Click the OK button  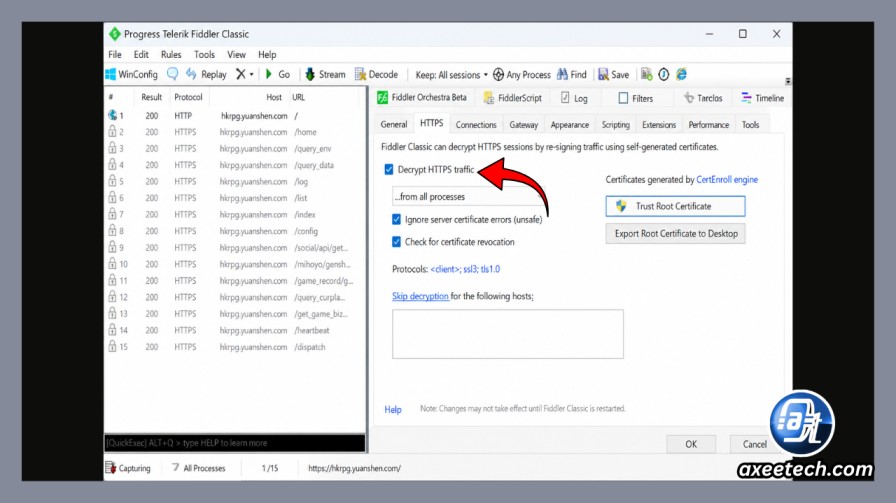click(x=691, y=444)
